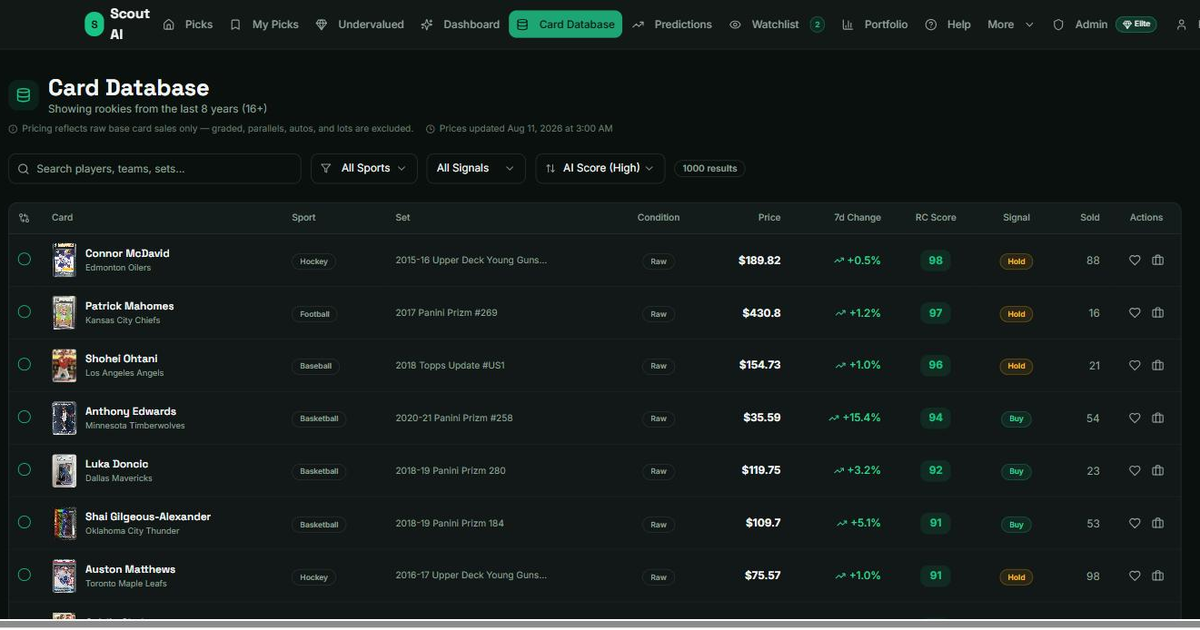
Task: Open the Card Database tab
Action: point(565,24)
